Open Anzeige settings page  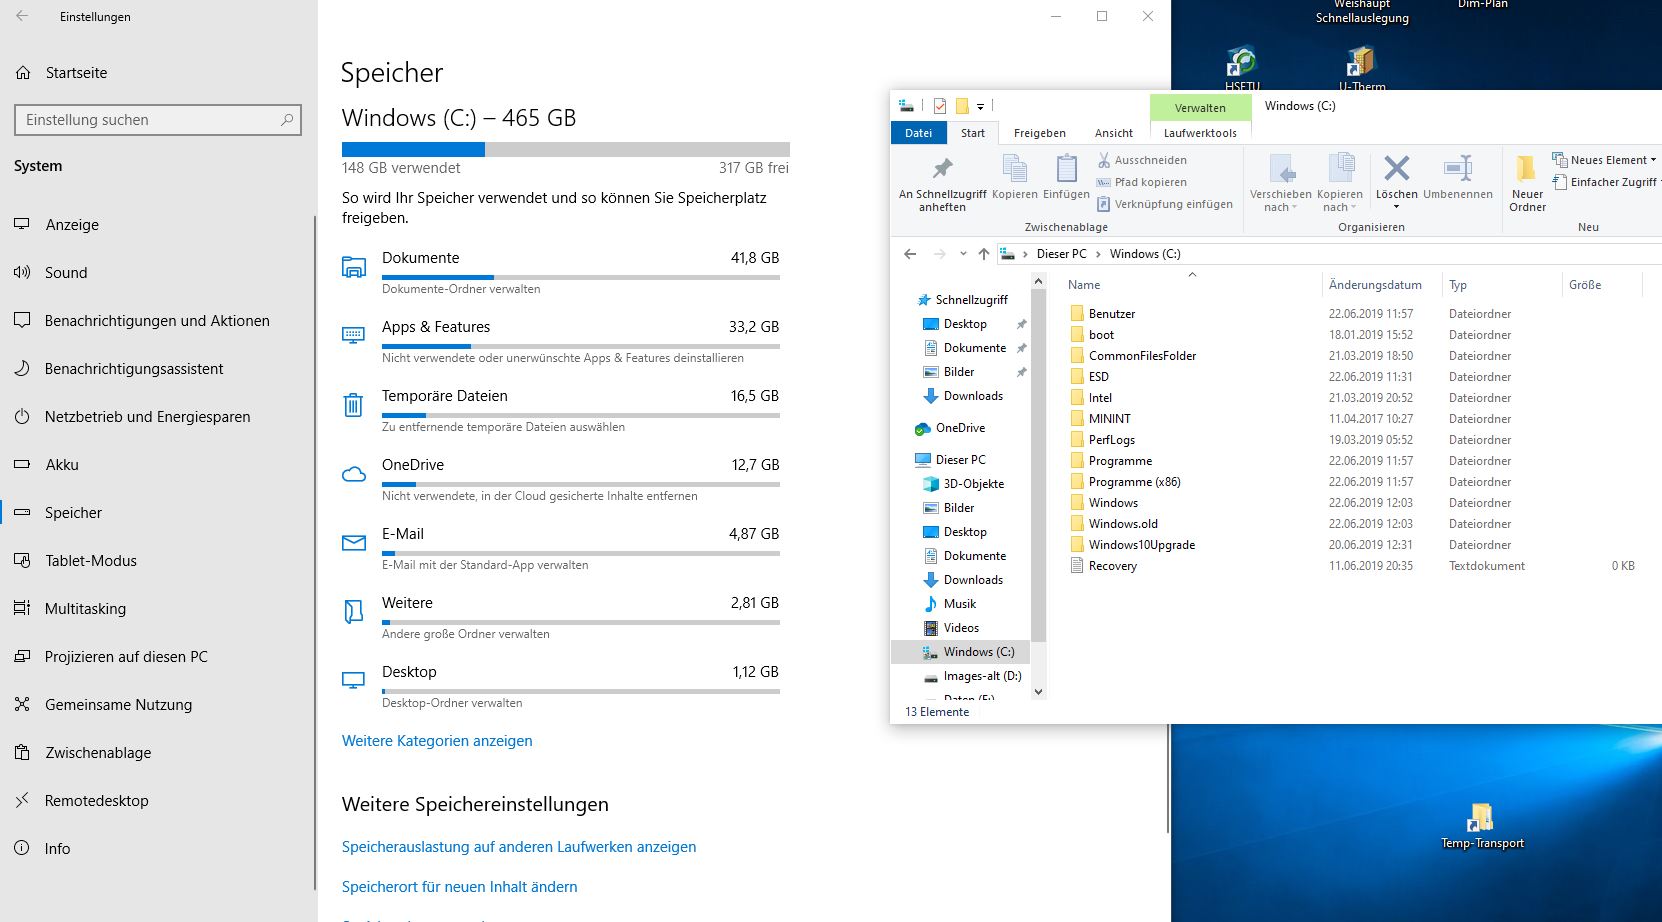point(72,225)
